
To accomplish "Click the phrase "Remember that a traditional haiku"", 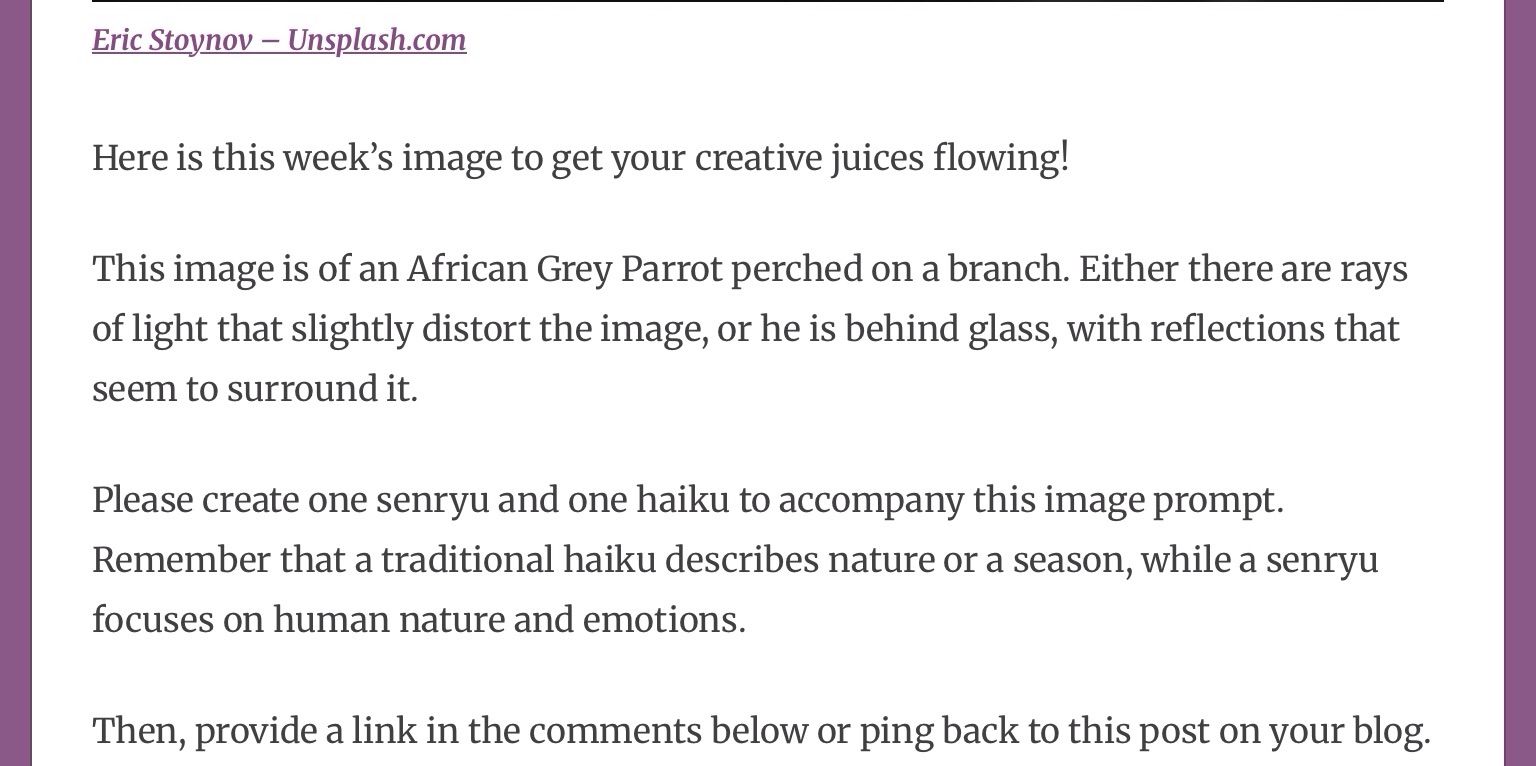I will [x=374, y=560].
